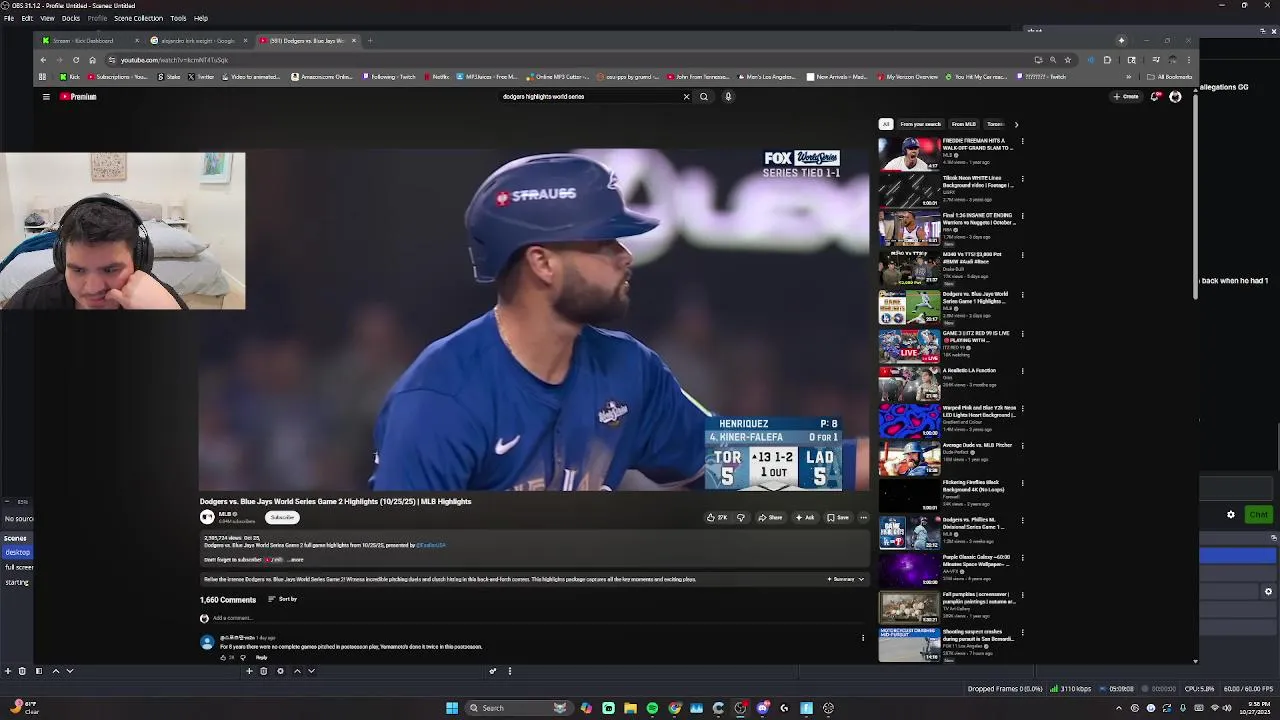Open the OBS Edit menu

(x=27, y=18)
